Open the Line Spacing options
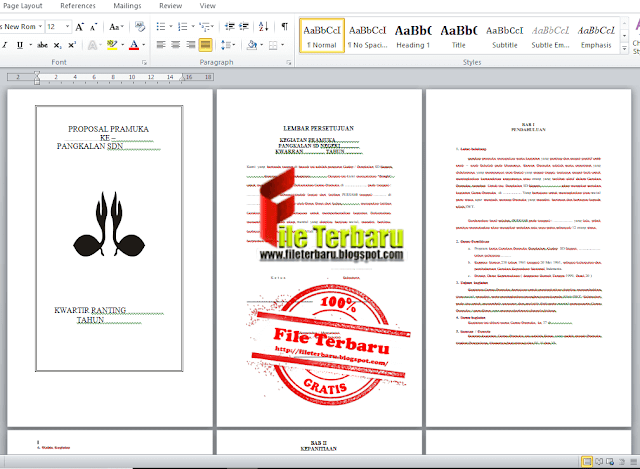Image resolution: width=640 pixels, height=469 pixels. 228,45
